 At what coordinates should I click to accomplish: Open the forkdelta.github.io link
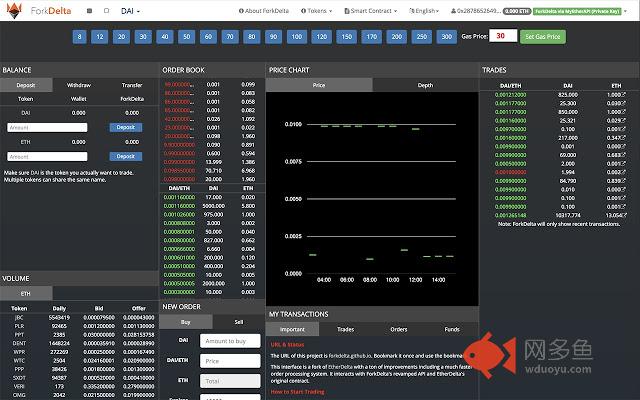pos(350,356)
